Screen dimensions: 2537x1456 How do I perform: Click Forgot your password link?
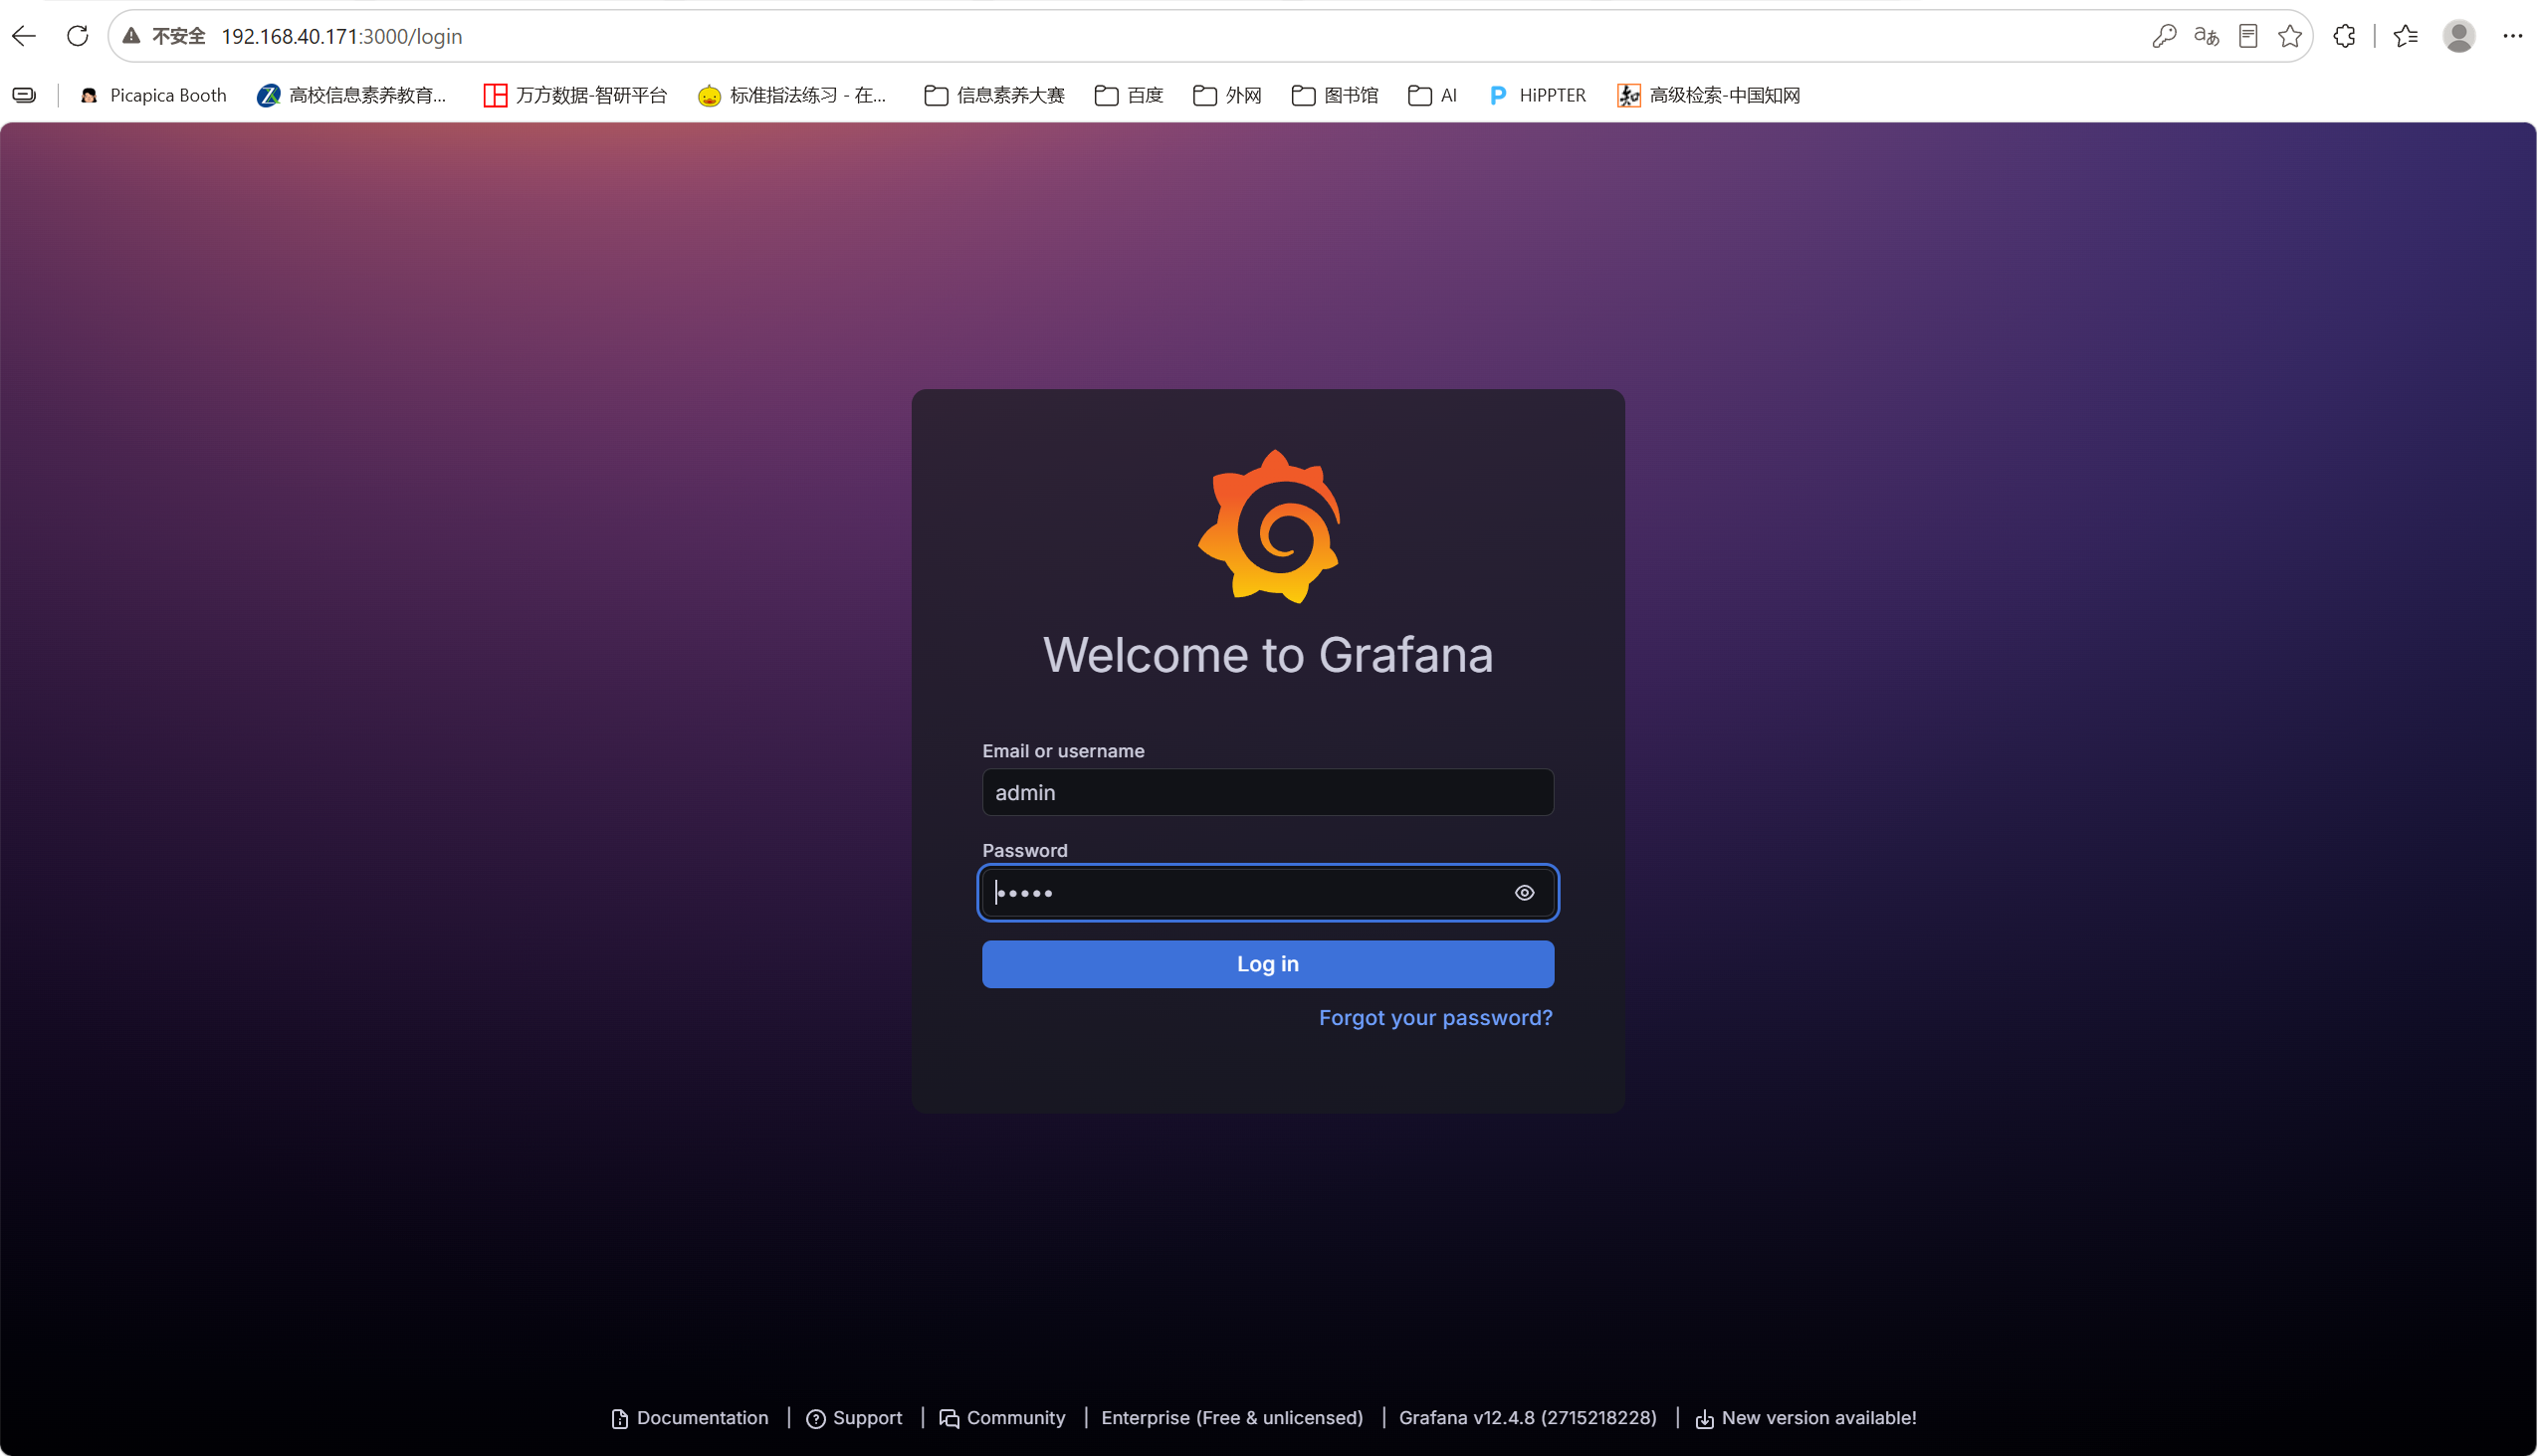click(1435, 1018)
